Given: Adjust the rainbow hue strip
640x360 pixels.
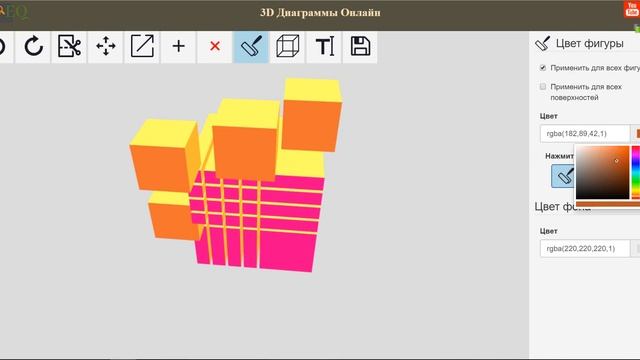Looking at the screenshot, I should pyautogui.click(x=636, y=172).
